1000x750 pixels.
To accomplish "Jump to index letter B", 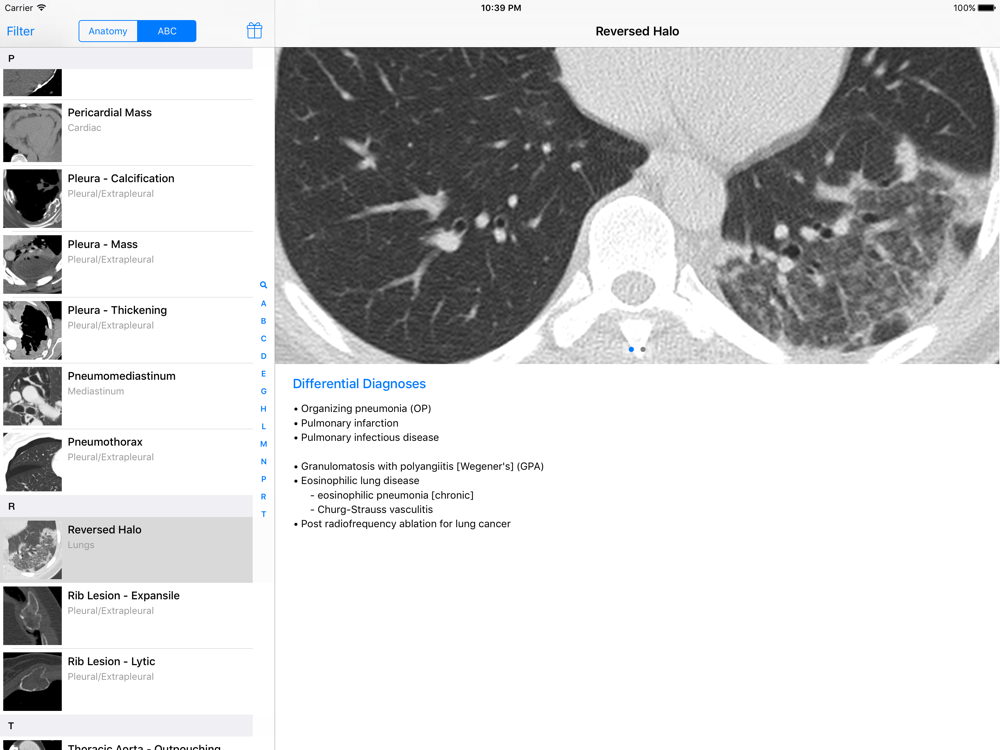I will 263,321.
